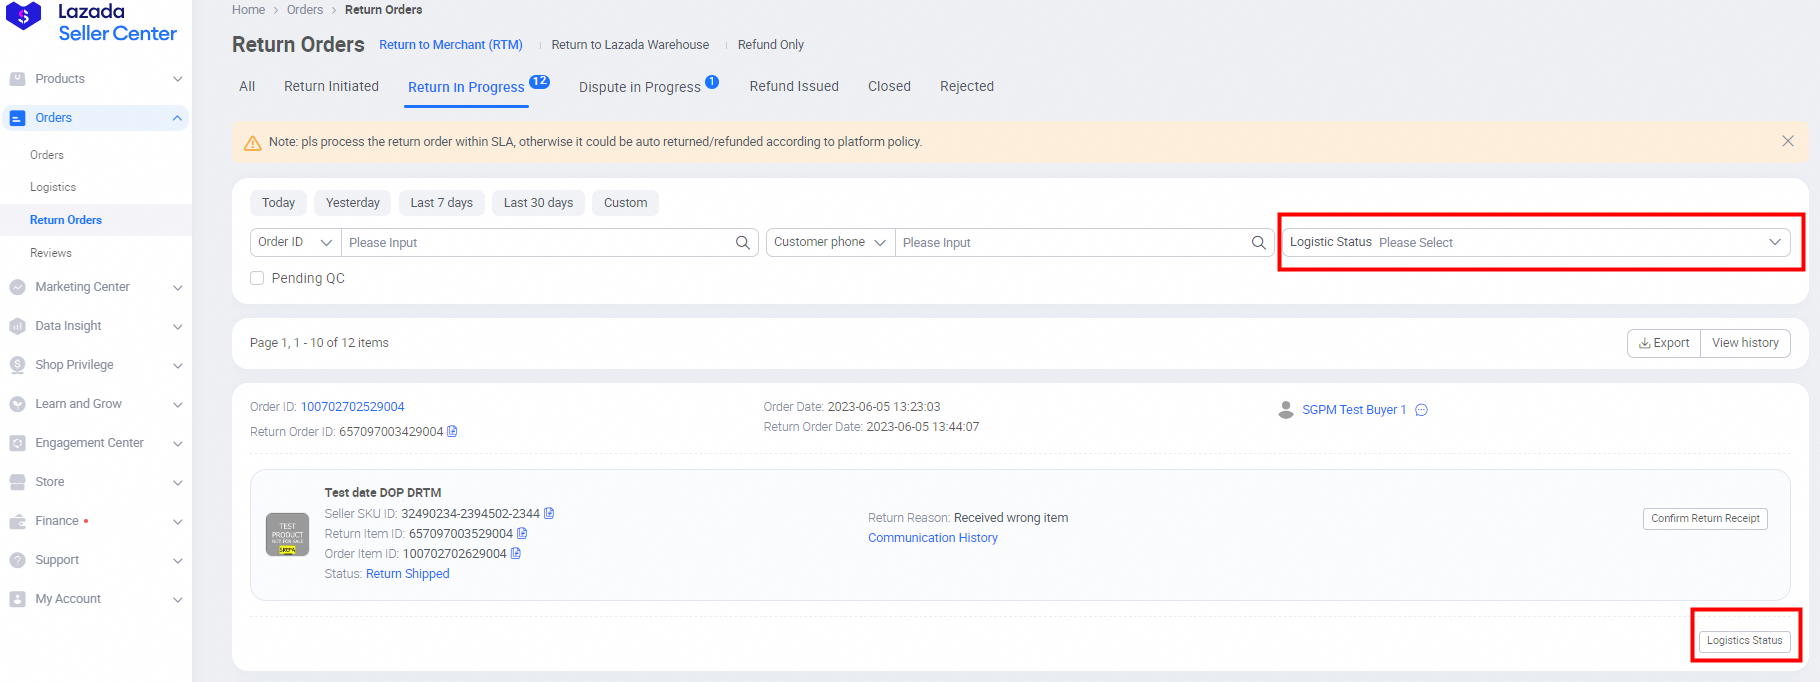Open the Communication History link
This screenshot has width=1820, height=682.
tap(933, 538)
